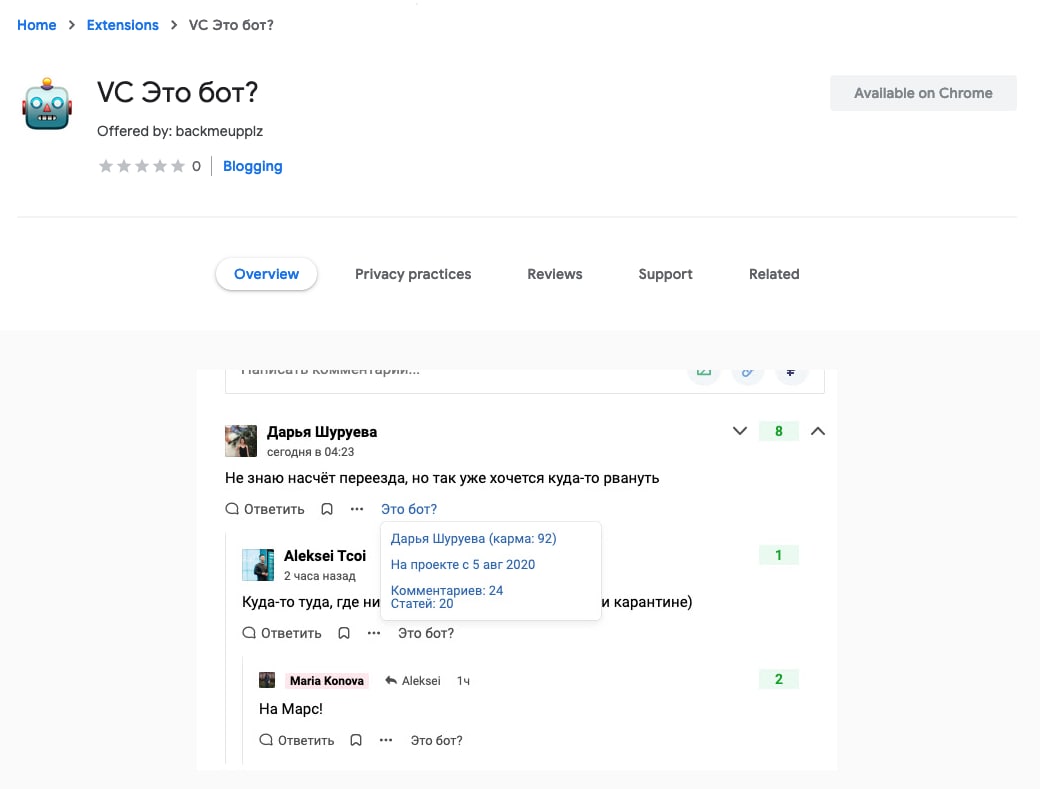Viewport: 1040px width, 789px height.
Task: Click Aleksei Tcoi's avatar
Action: 258,565
